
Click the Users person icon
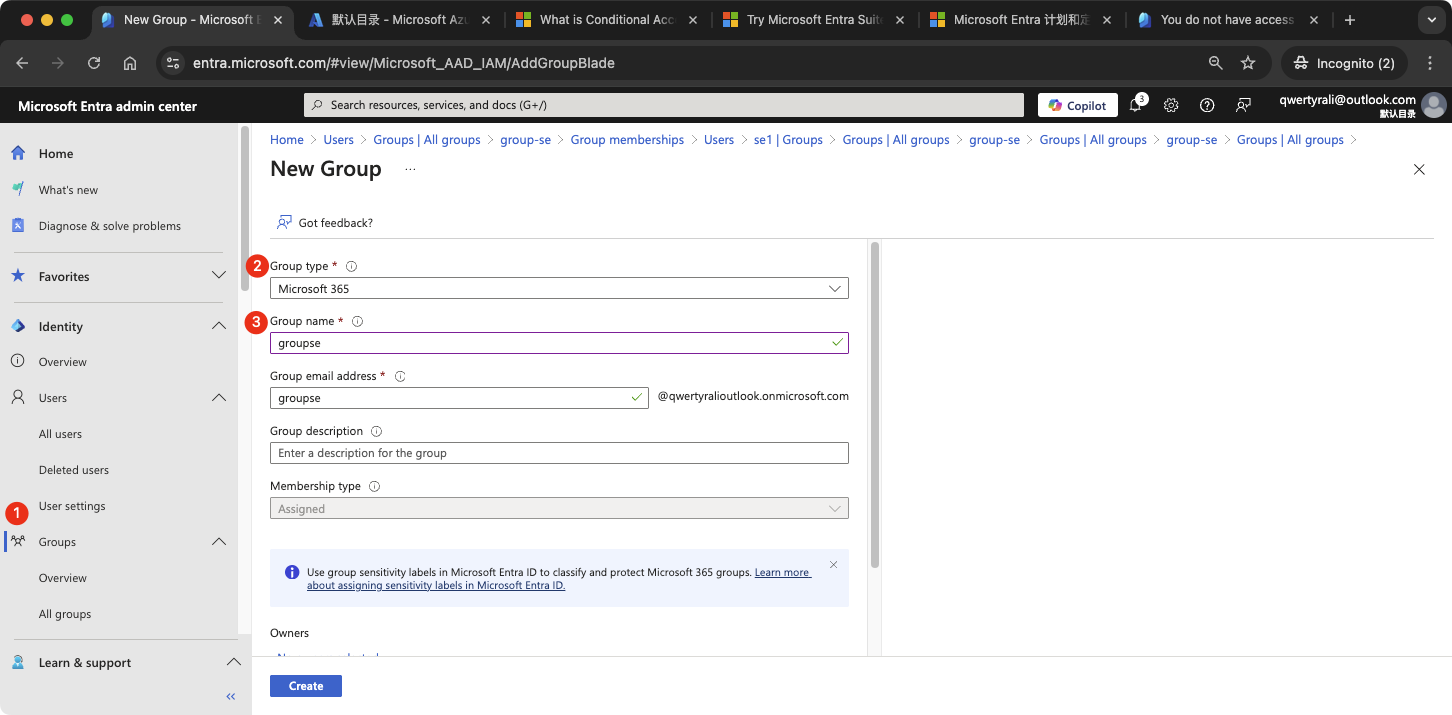[x=18, y=397]
